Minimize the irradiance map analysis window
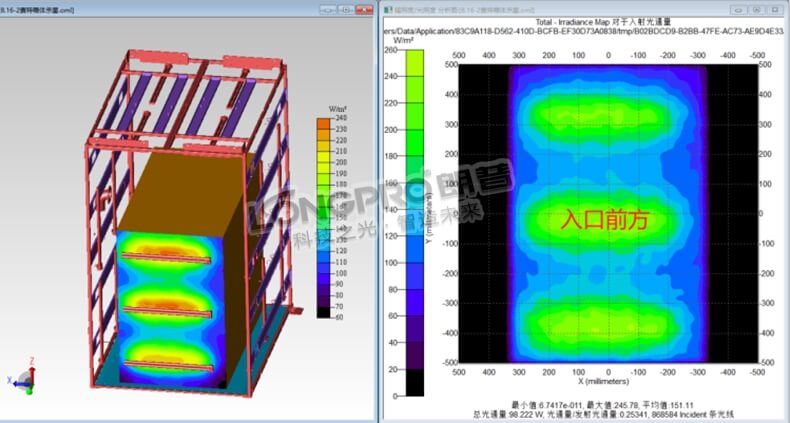790x423 pixels. [737, 8]
